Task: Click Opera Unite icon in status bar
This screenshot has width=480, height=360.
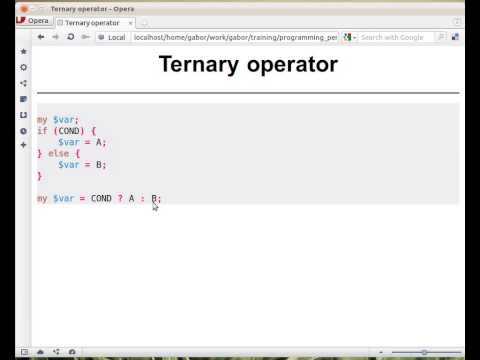Action: [x=56, y=352]
